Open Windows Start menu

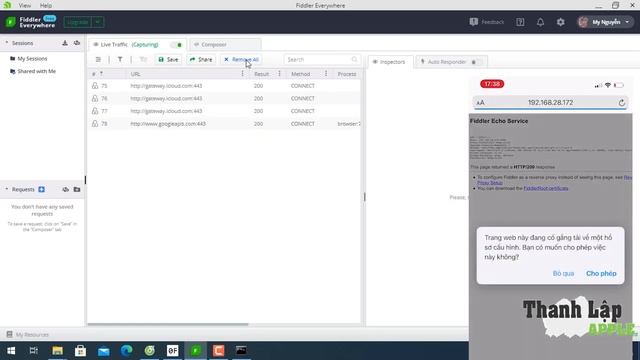(x=11, y=351)
